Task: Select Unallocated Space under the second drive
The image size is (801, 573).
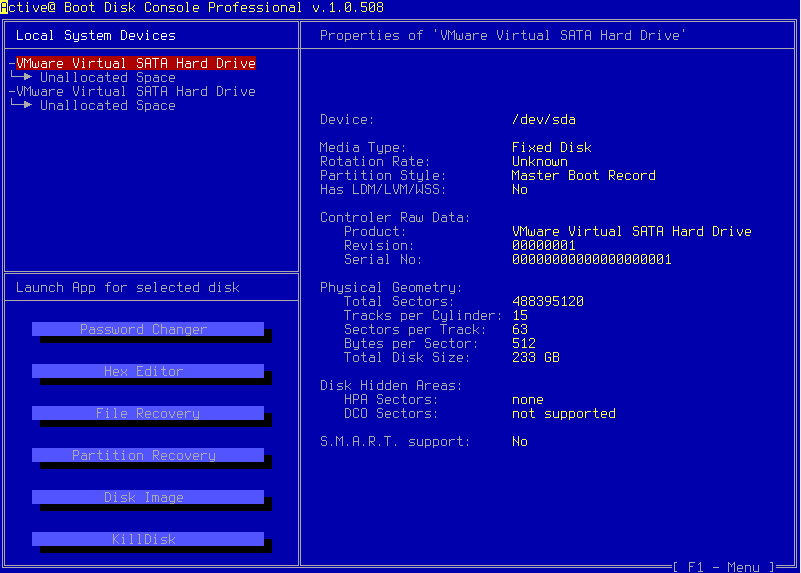Action: (107, 105)
